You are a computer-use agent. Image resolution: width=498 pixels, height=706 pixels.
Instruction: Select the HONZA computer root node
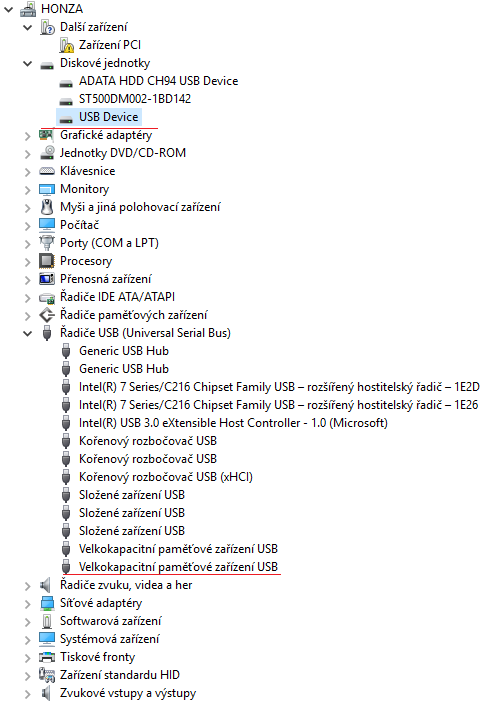(62, 9)
